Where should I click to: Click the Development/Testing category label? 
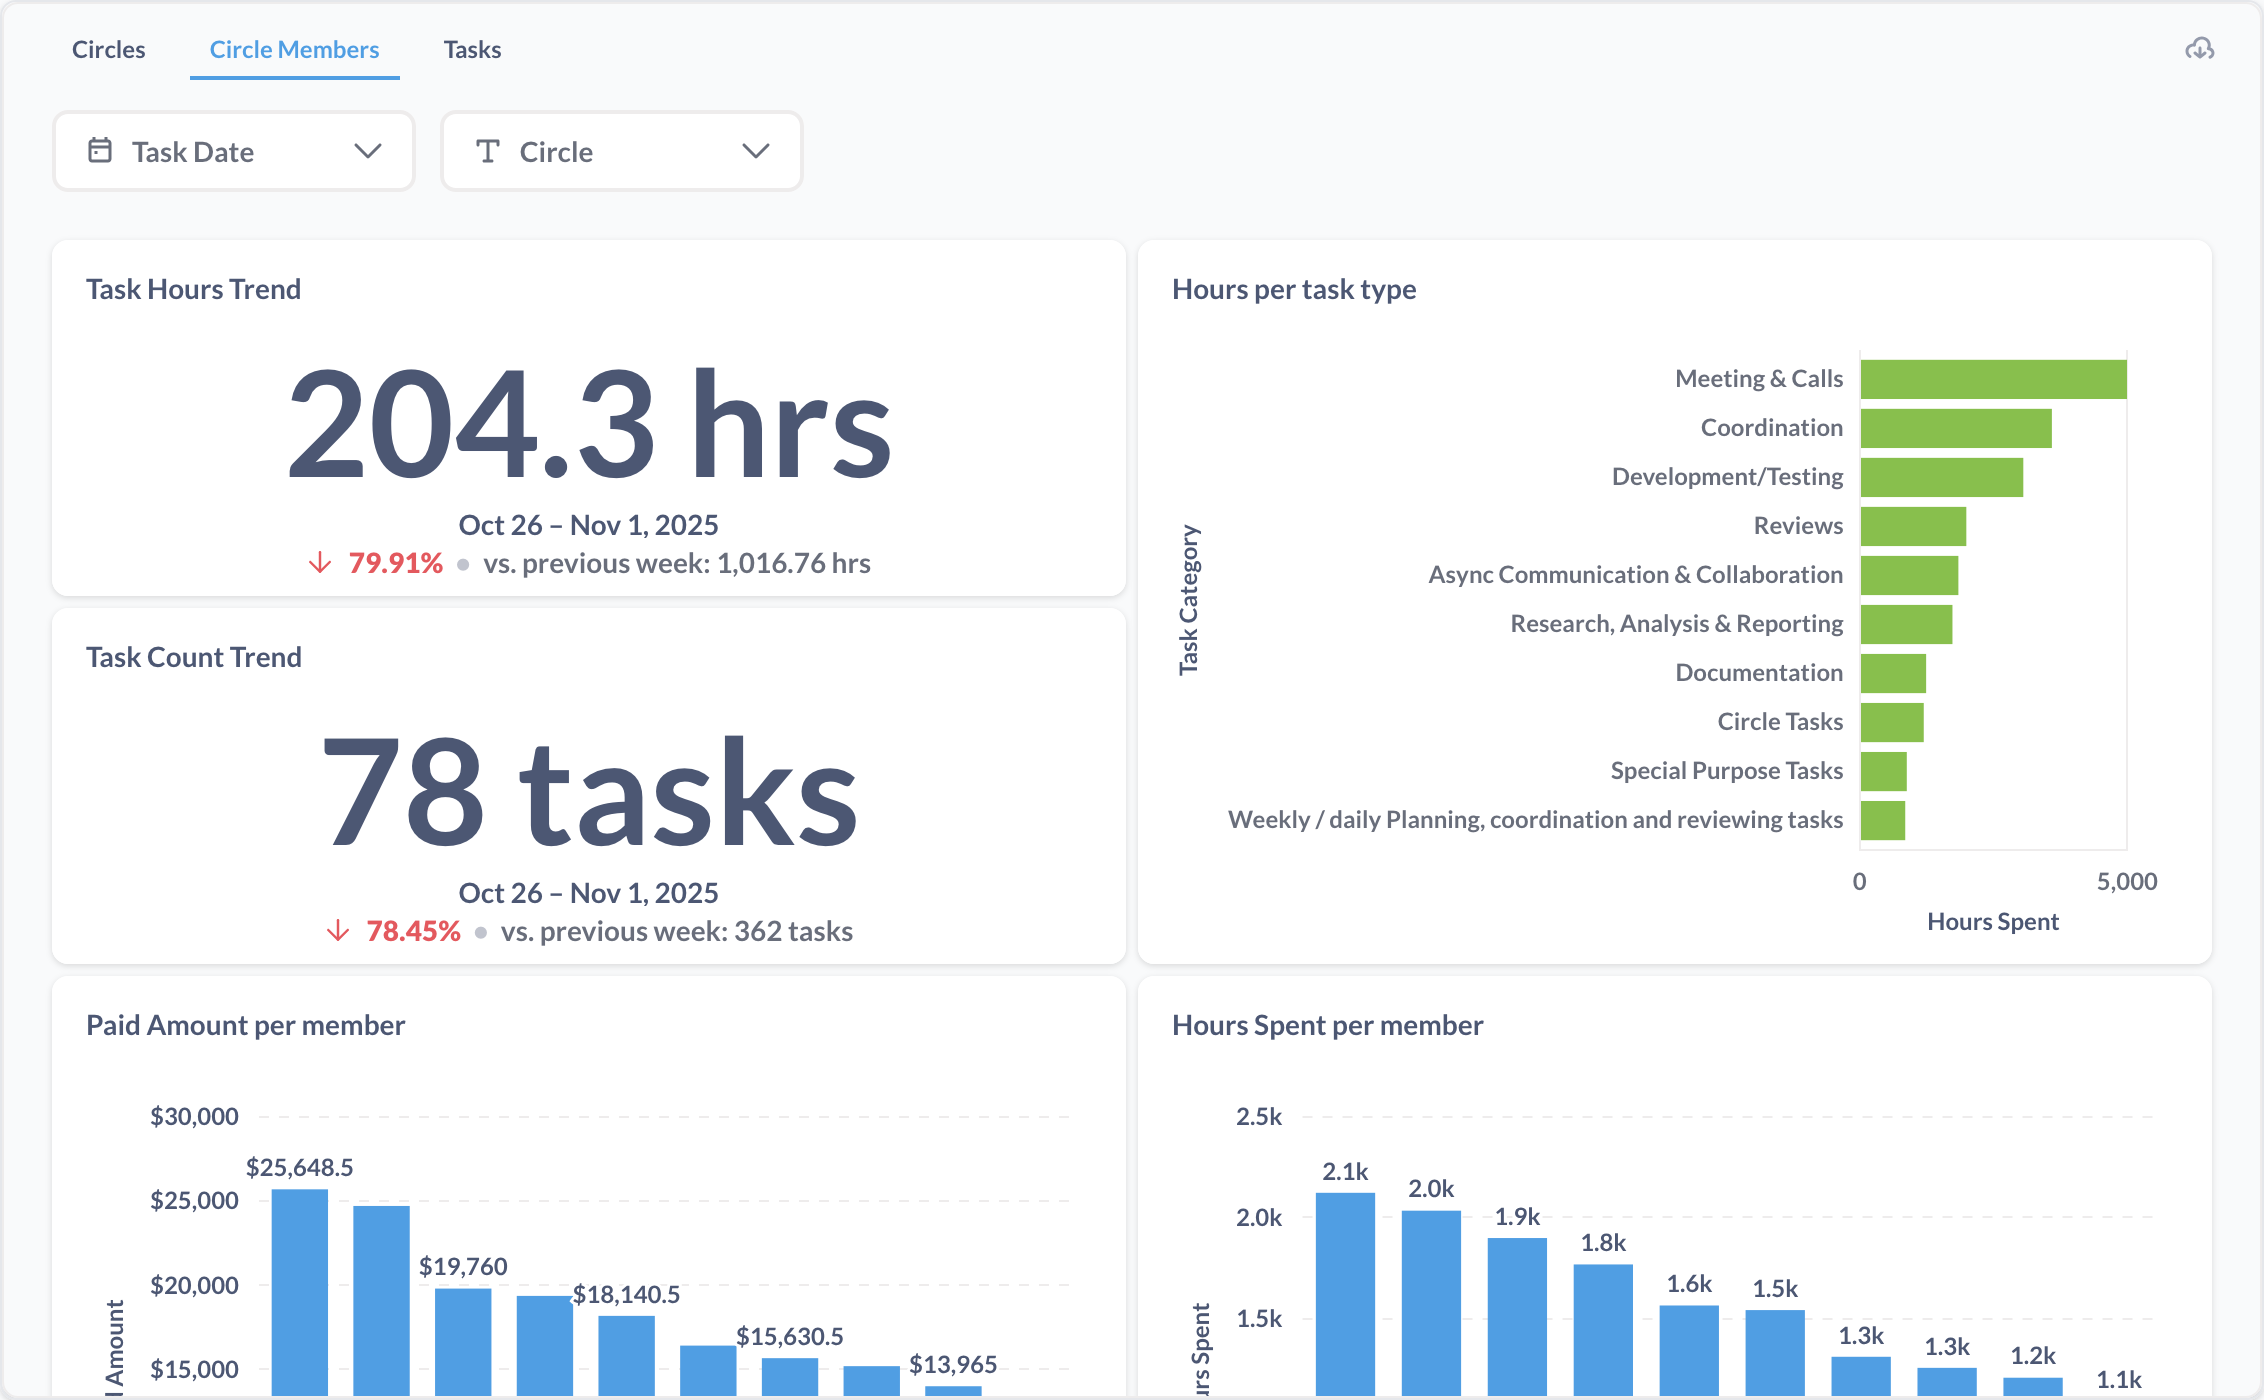pyautogui.click(x=1727, y=477)
